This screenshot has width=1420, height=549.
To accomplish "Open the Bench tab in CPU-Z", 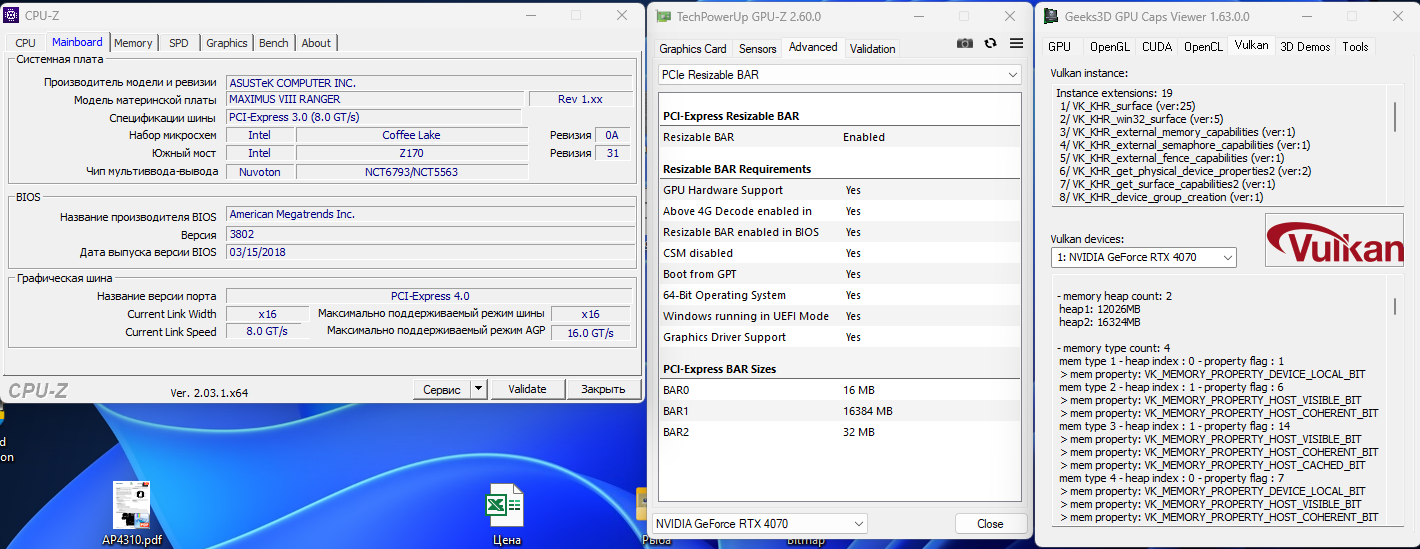I will coord(273,43).
